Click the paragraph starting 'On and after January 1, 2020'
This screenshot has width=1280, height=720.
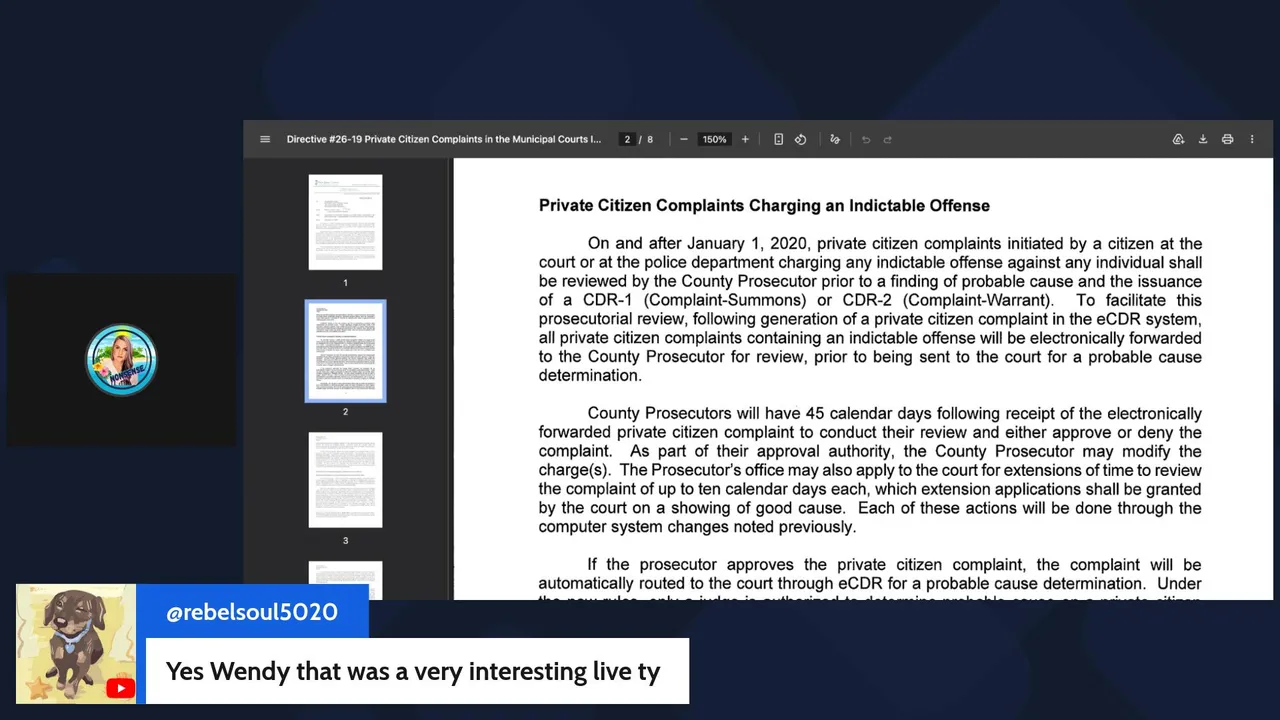pos(870,309)
